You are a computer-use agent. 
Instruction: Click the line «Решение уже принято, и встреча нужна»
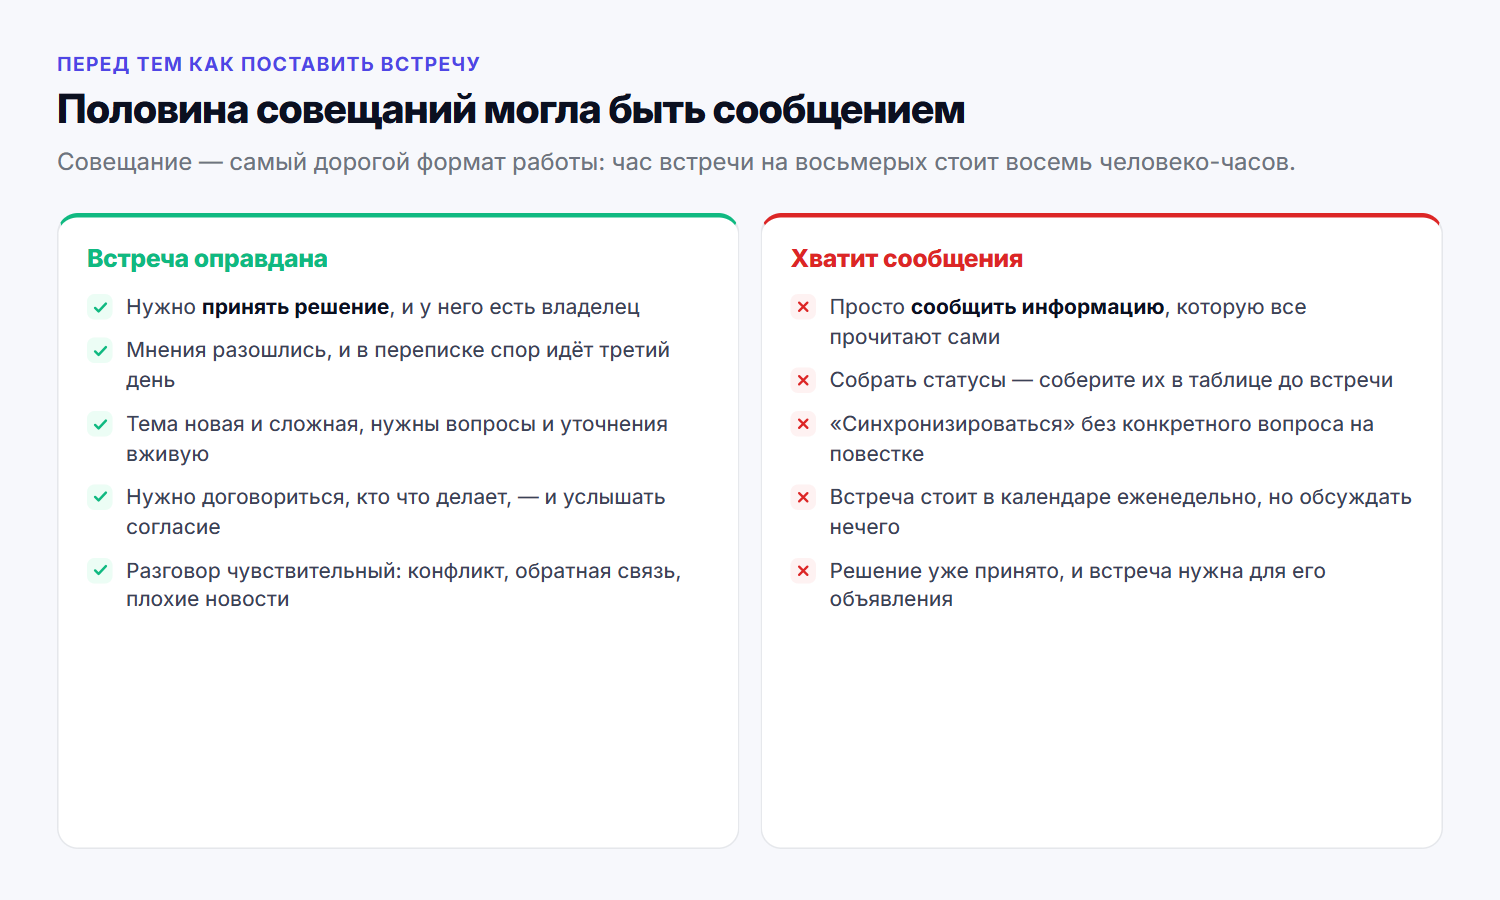[1078, 585]
